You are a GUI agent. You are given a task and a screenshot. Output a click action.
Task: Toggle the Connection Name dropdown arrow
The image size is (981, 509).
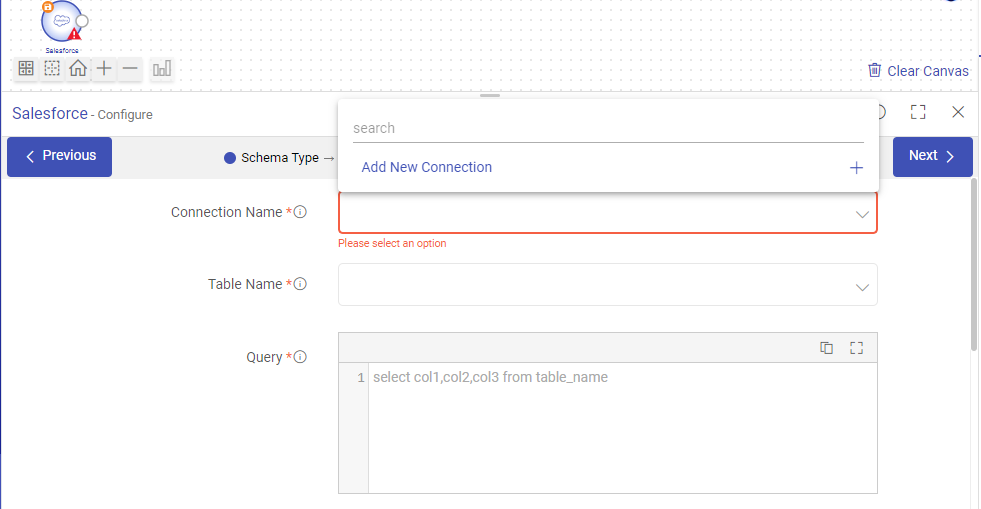tap(862, 214)
